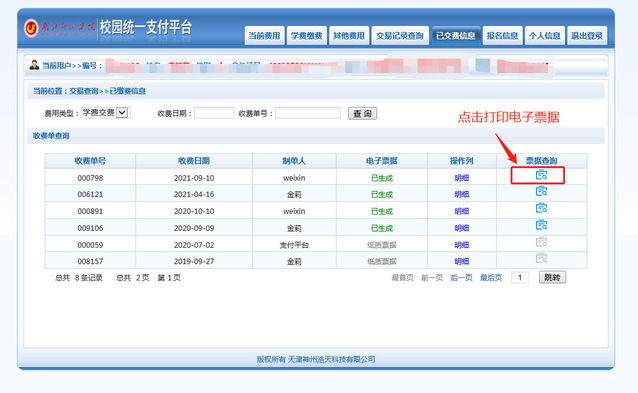Click bill number 006121
The height and width of the screenshot is (393, 638).
[x=90, y=194]
